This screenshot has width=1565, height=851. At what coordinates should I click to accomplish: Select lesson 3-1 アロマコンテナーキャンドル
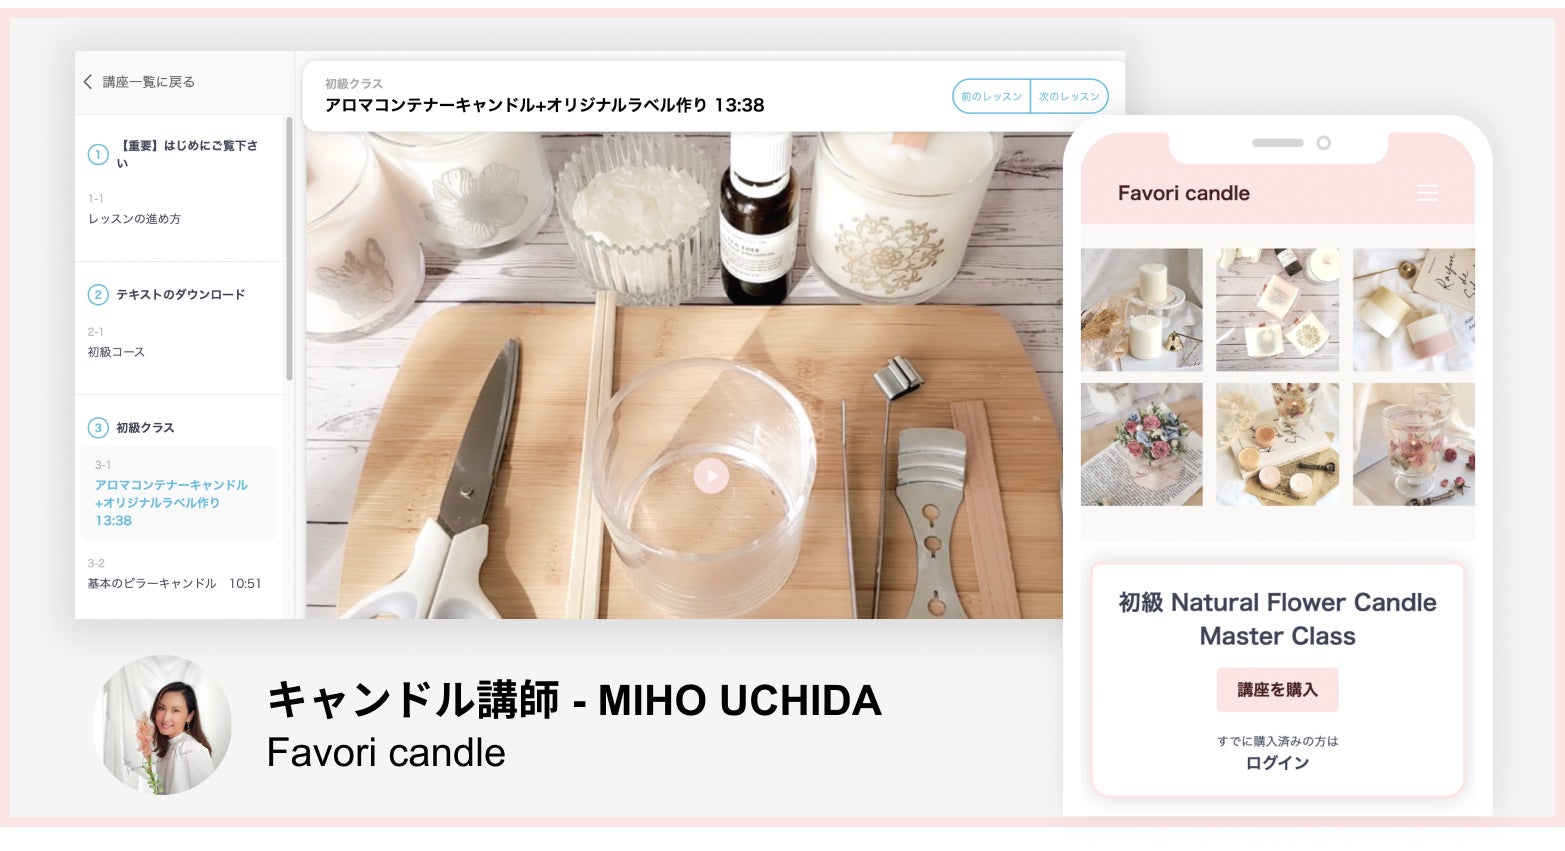[178, 493]
